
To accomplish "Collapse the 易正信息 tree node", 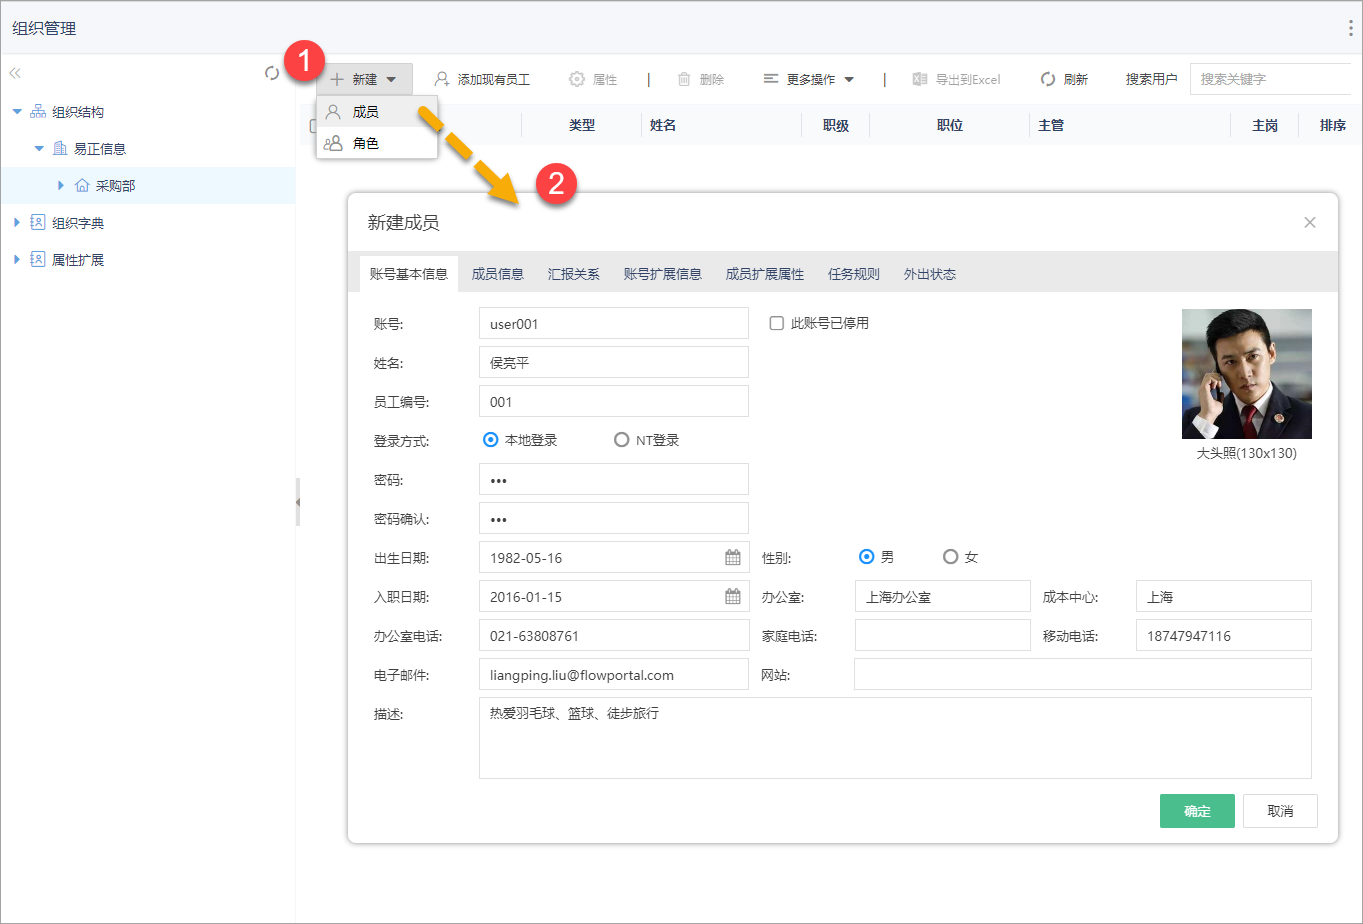I will click(x=39, y=148).
